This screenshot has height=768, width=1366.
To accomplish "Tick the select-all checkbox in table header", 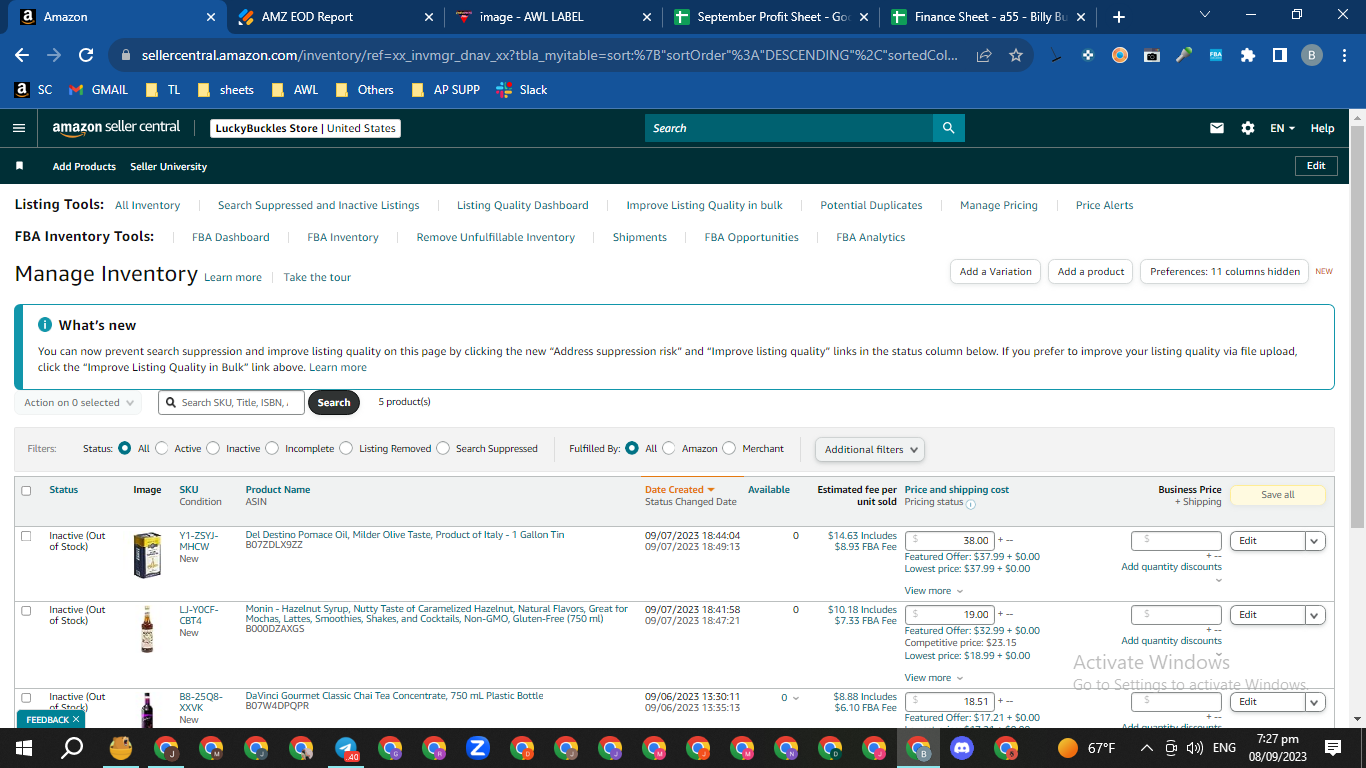I will click(26, 491).
